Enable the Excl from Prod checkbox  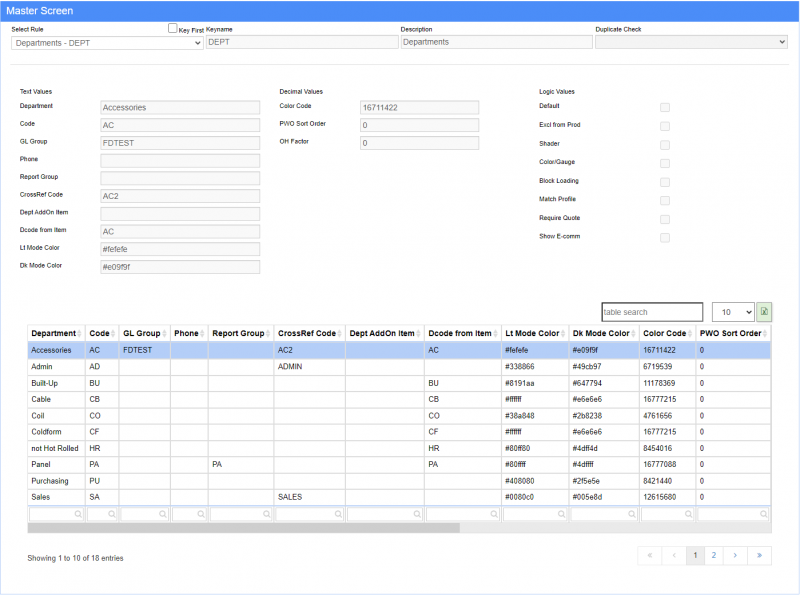click(x=665, y=125)
